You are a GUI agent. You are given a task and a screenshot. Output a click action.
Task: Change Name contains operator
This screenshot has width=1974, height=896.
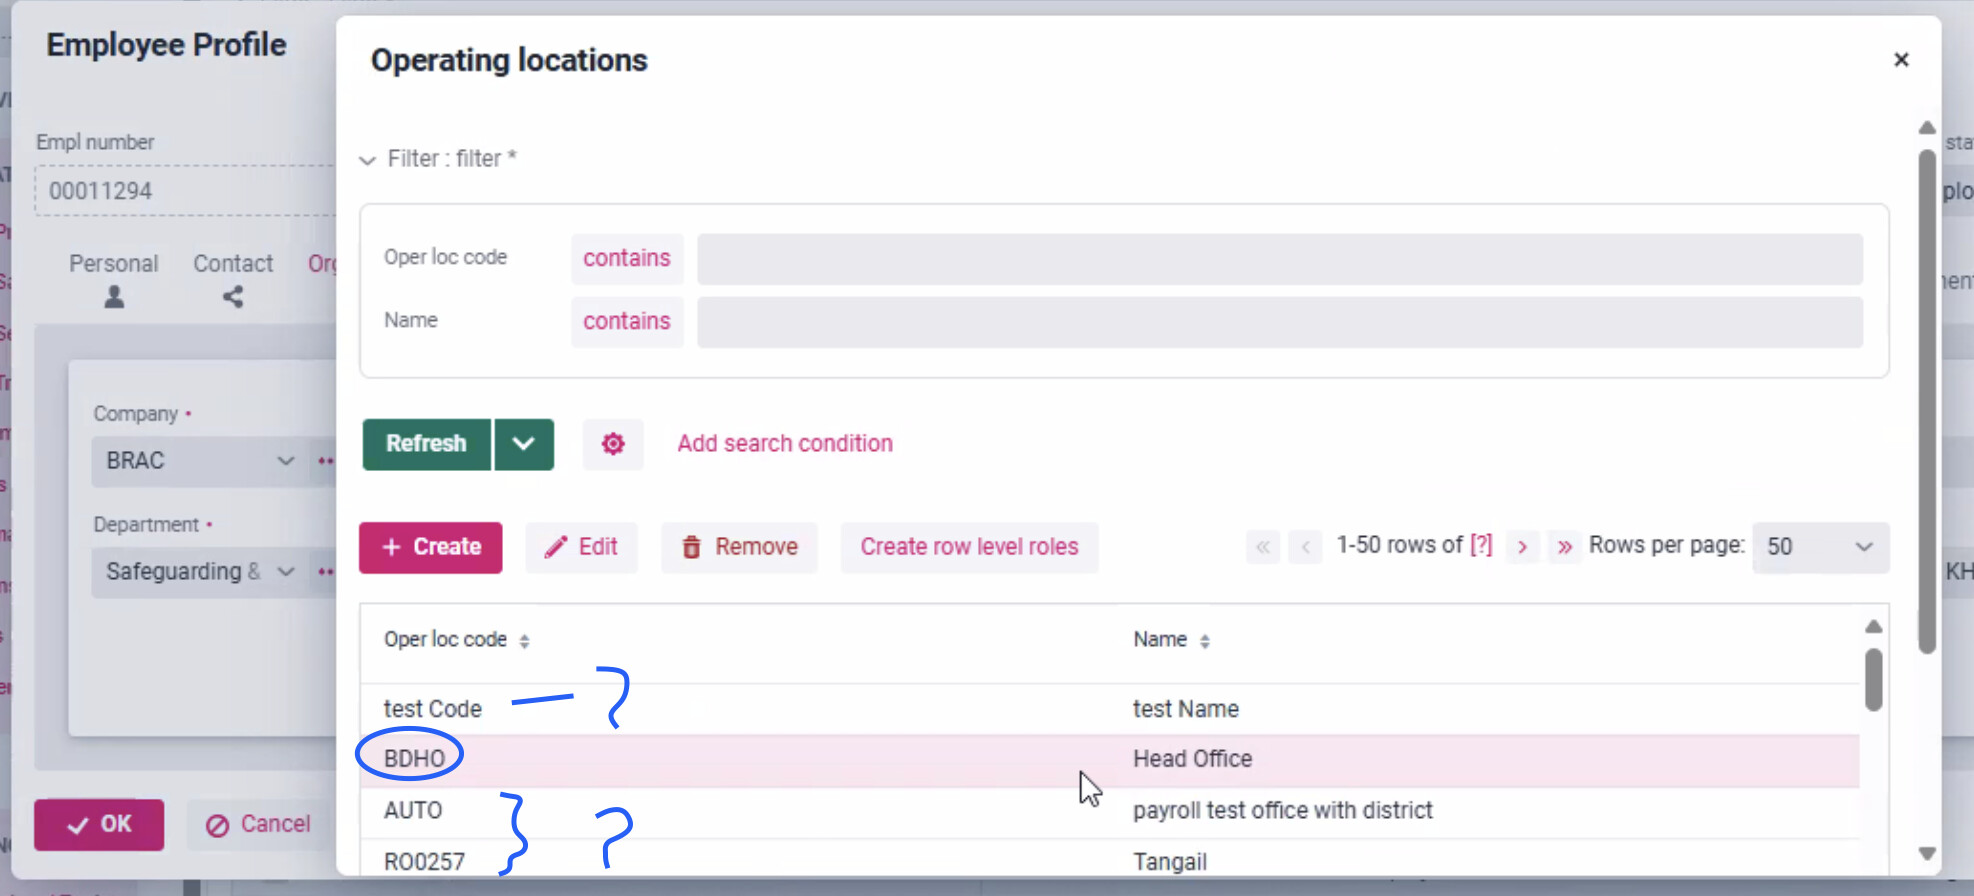(627, 321)
